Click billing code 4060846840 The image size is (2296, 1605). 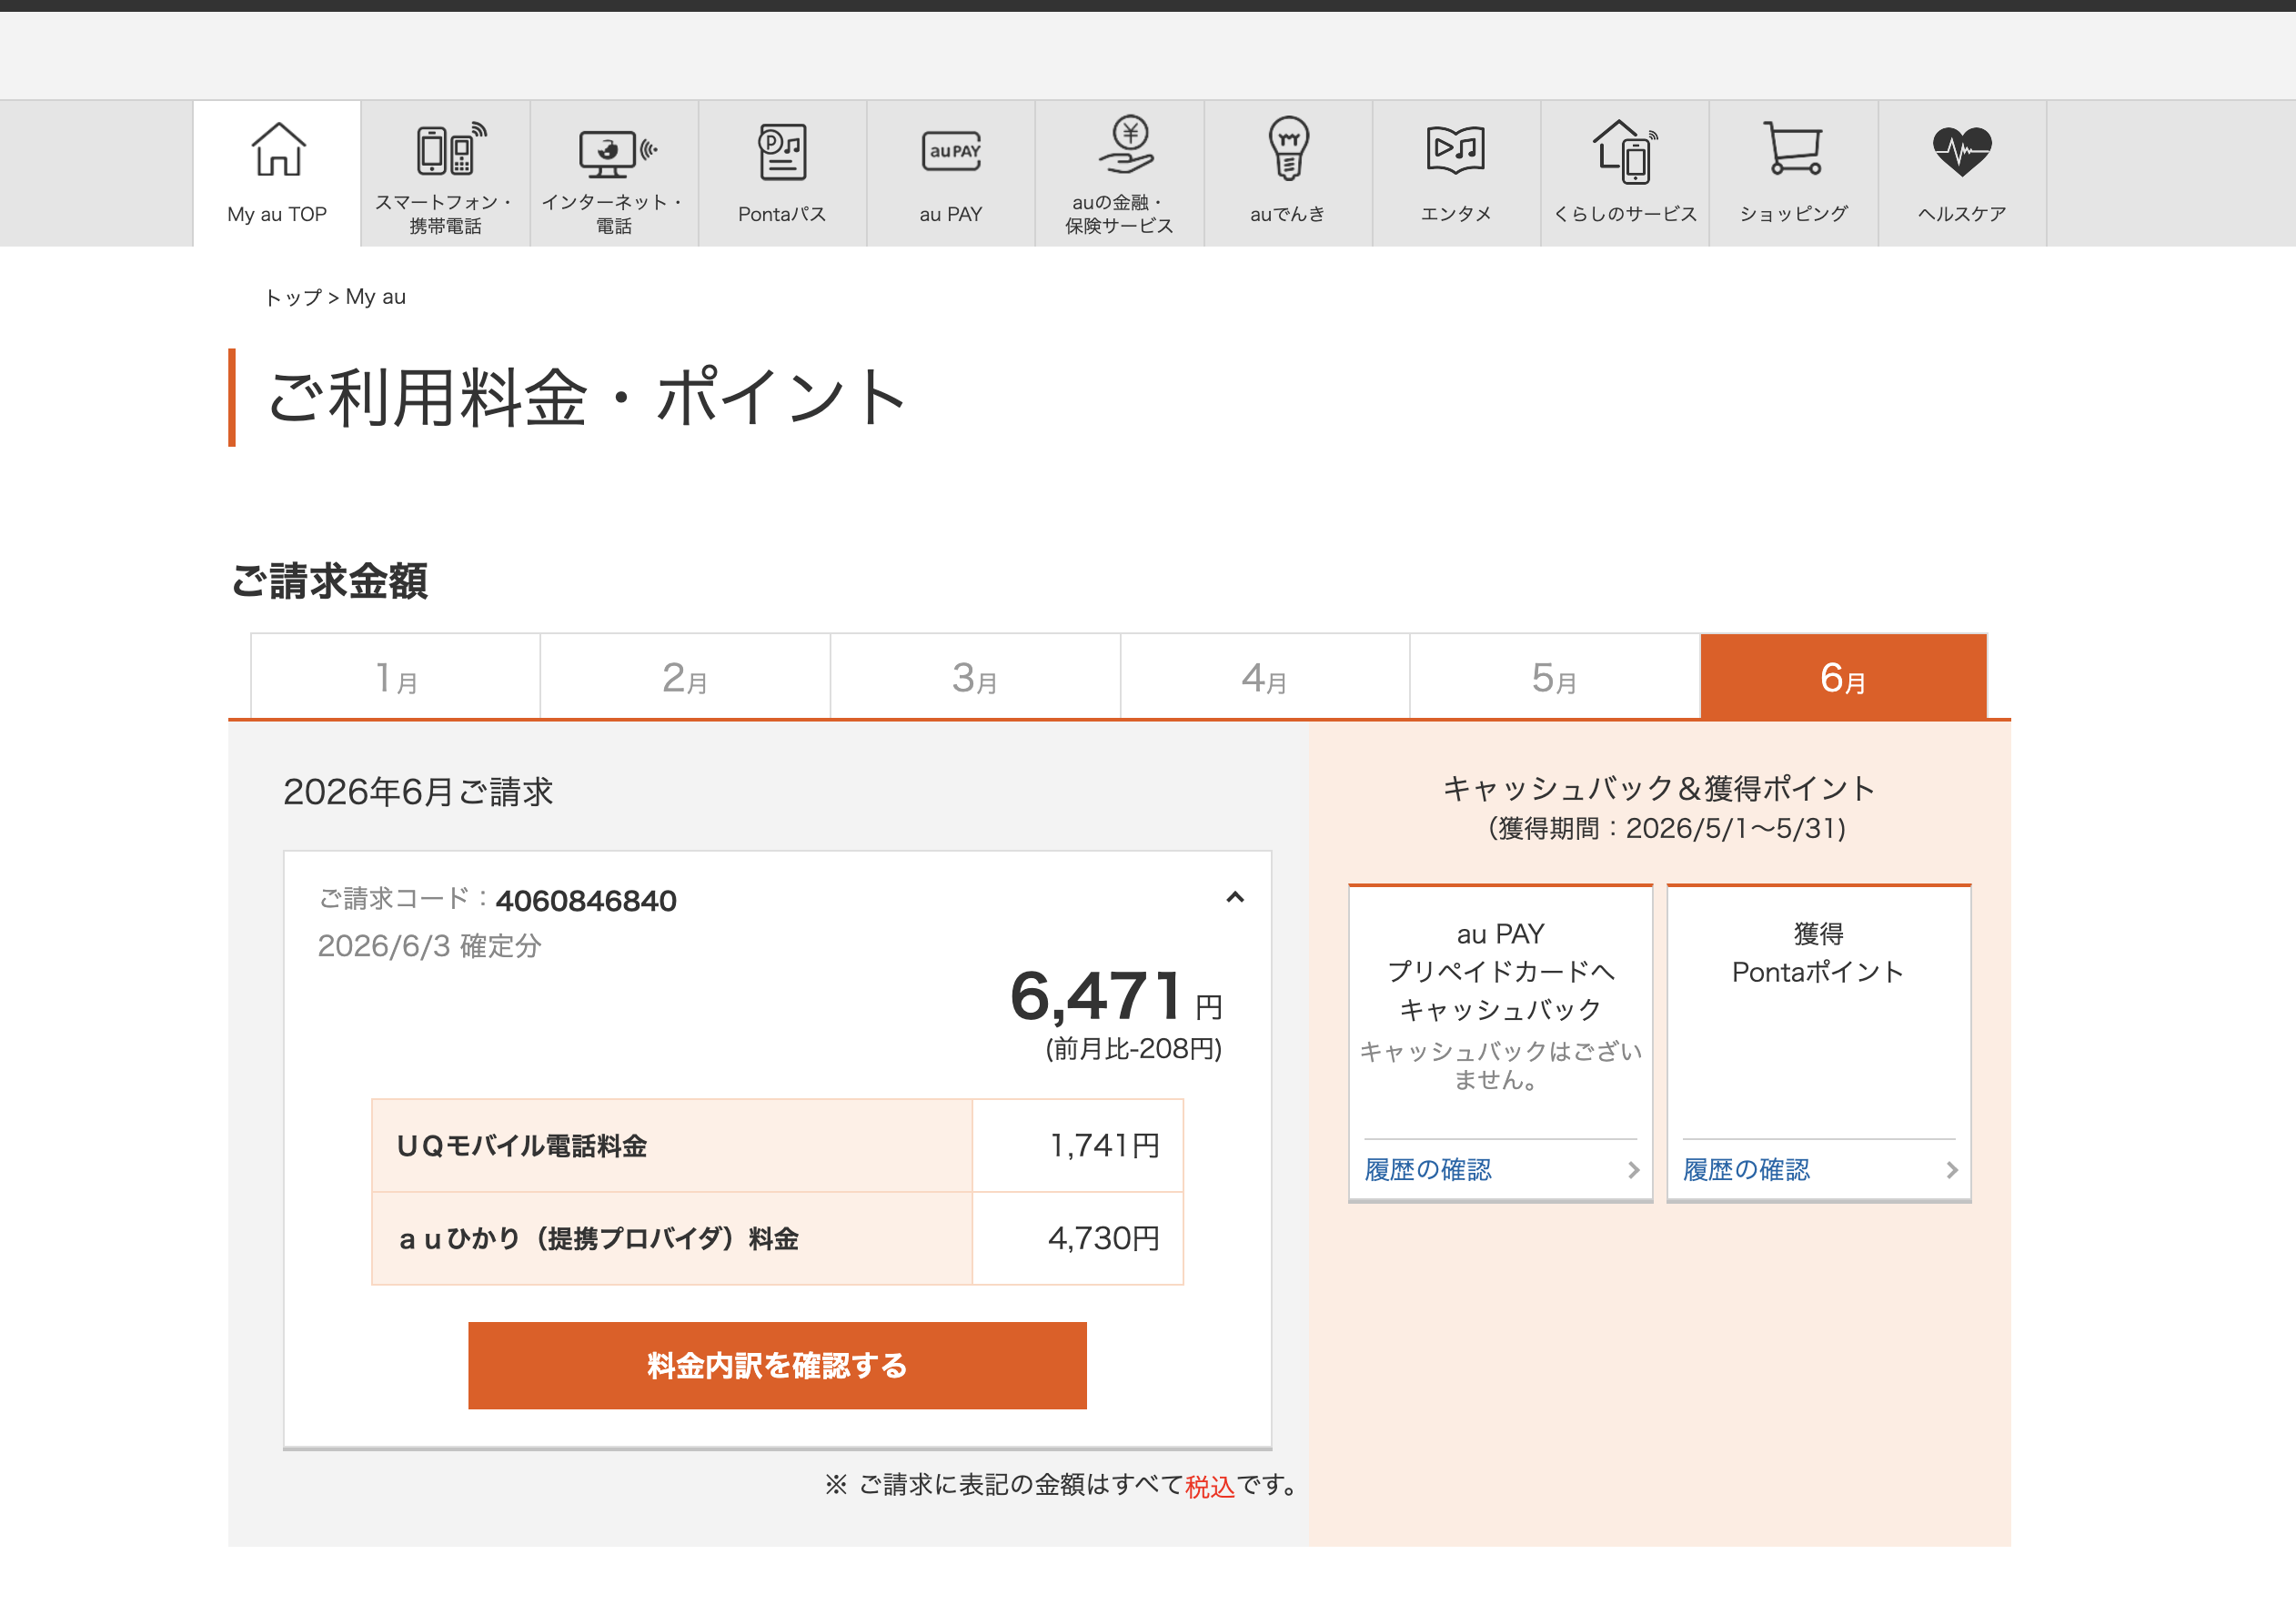(586, 900)
